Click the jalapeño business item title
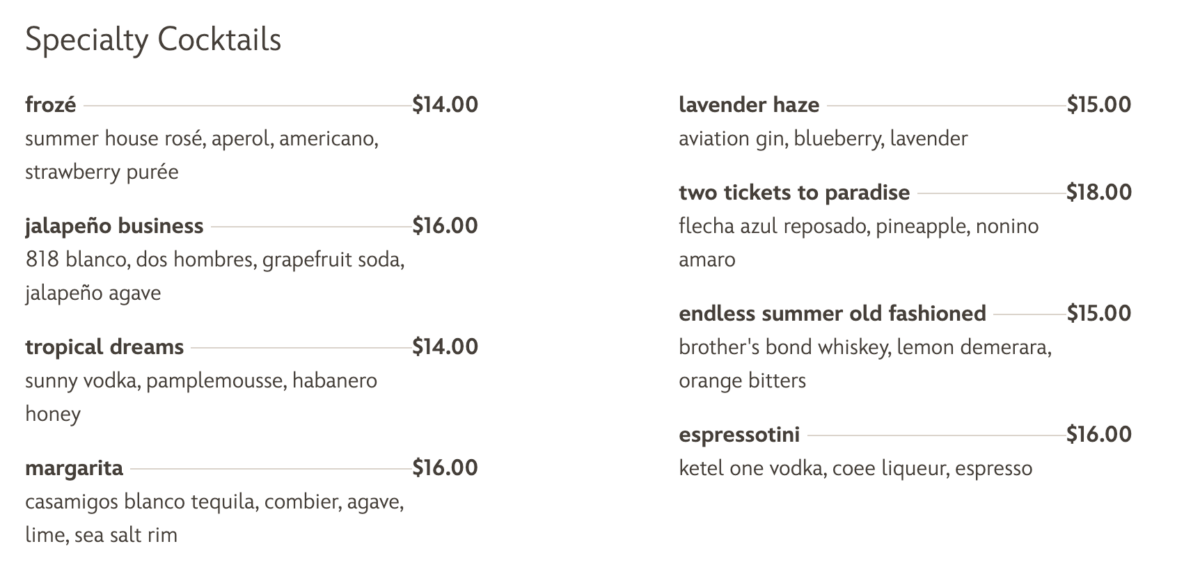This screenshot has height=576, width=1200. pyautogui.click(x=114, y=226)
